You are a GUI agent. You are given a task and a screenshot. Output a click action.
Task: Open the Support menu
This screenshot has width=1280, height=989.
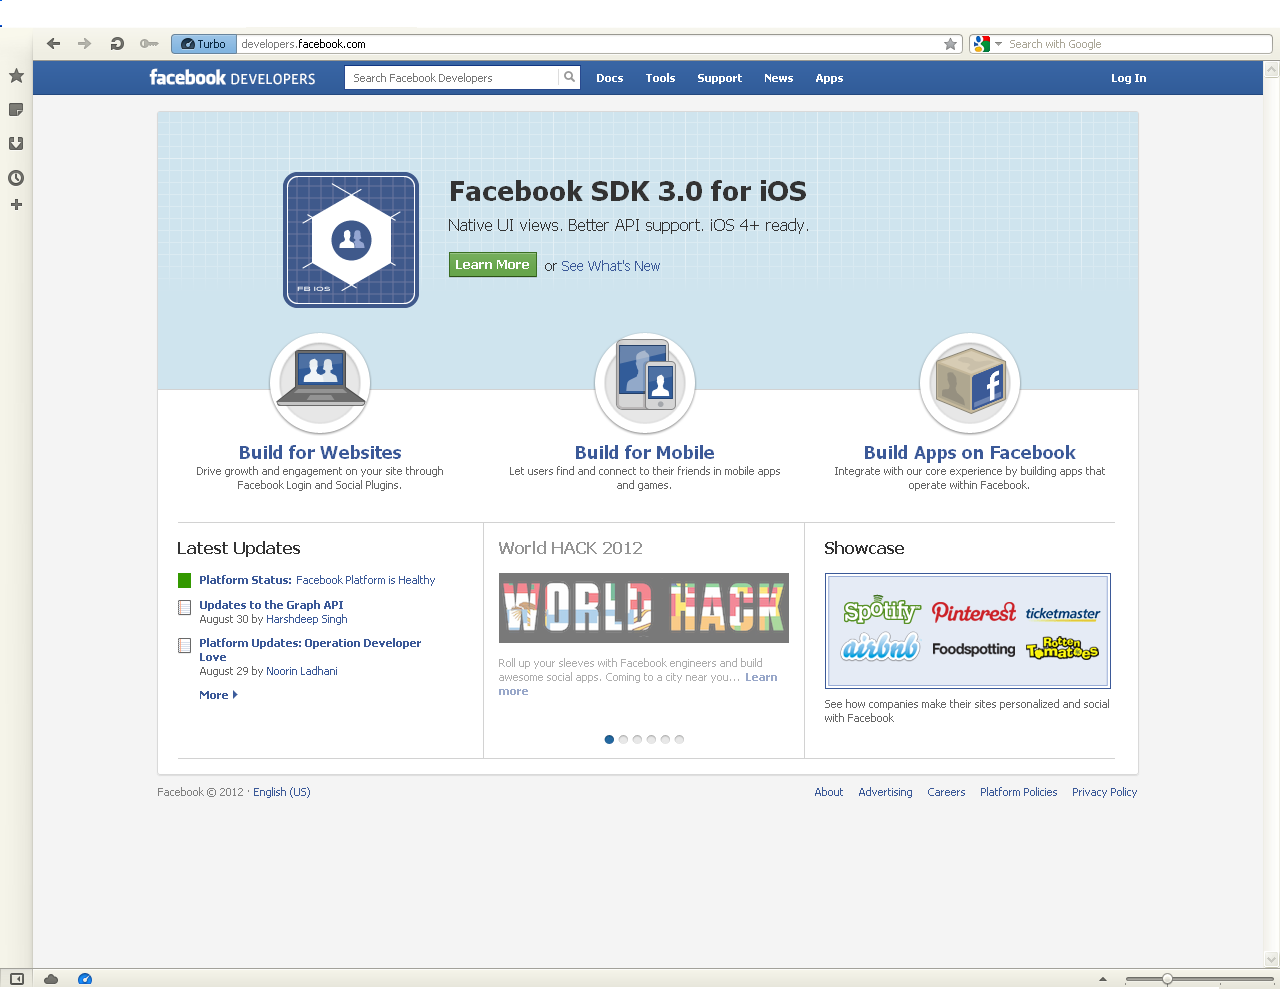point(720,78)
